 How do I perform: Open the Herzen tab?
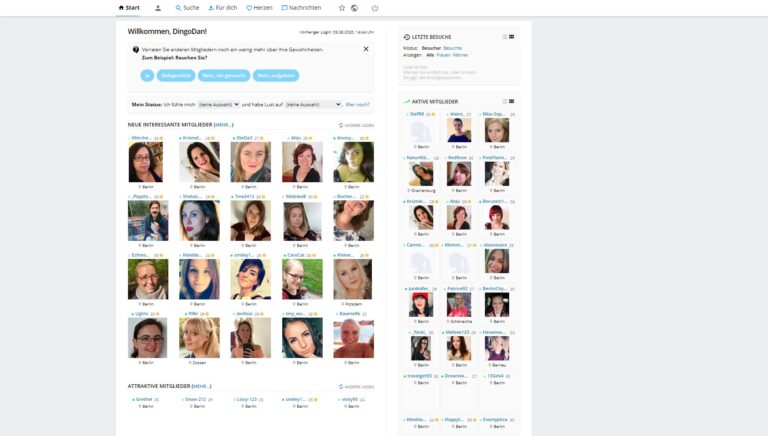point(260,8)
